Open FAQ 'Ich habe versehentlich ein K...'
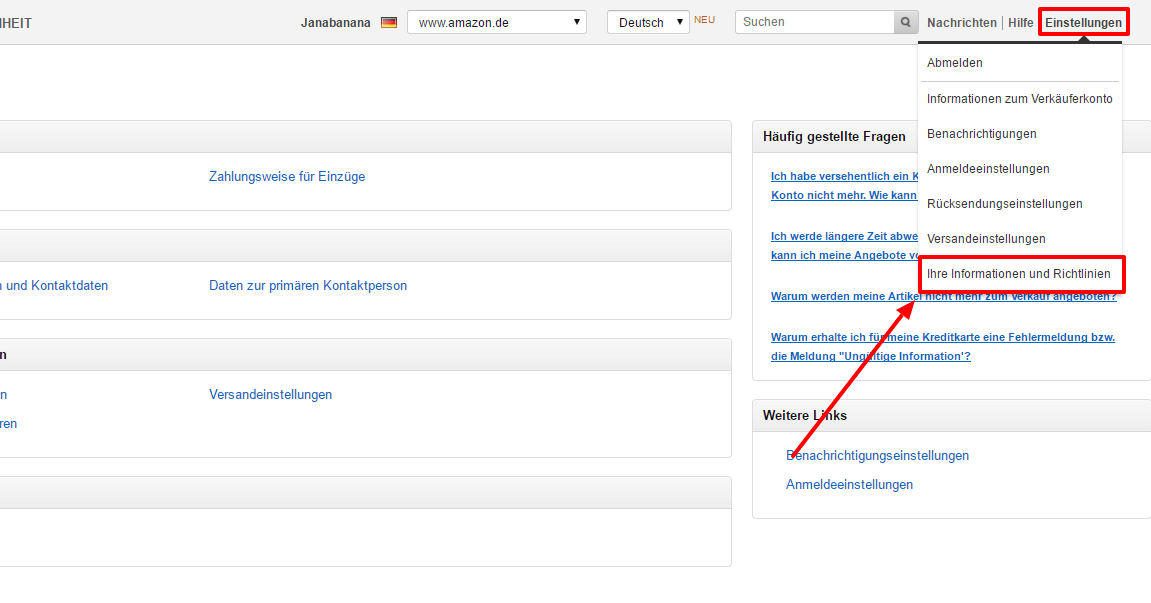The width and height of the screenshot is (1151, 603). (844, 186)
